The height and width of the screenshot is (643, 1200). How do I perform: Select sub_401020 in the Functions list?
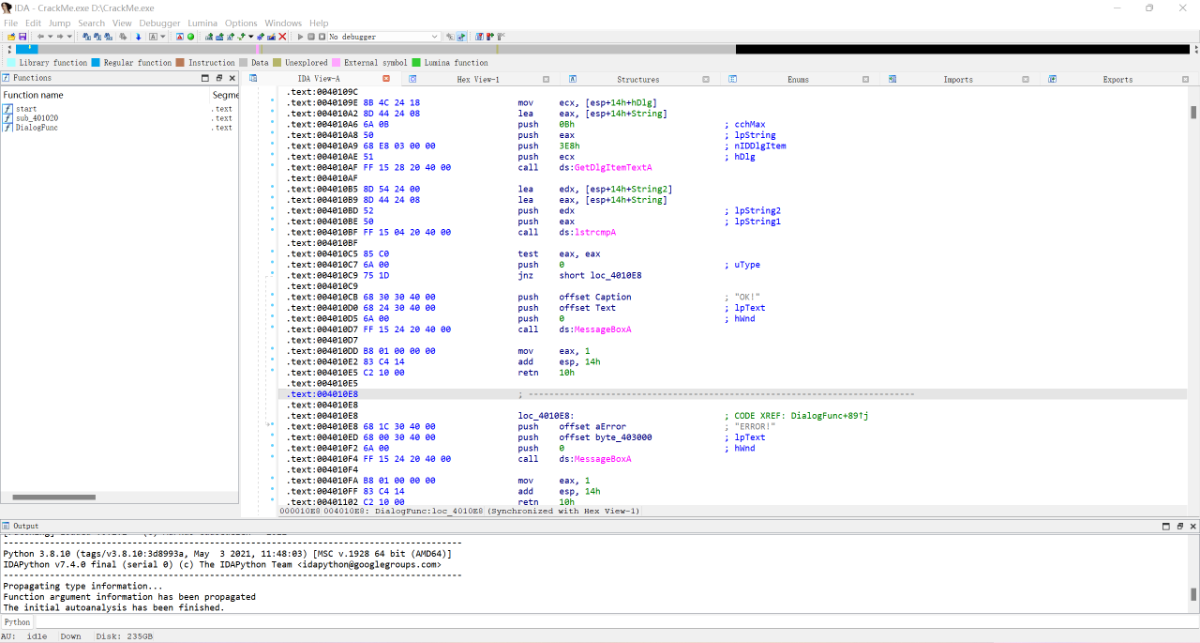(x=37, y=118)
